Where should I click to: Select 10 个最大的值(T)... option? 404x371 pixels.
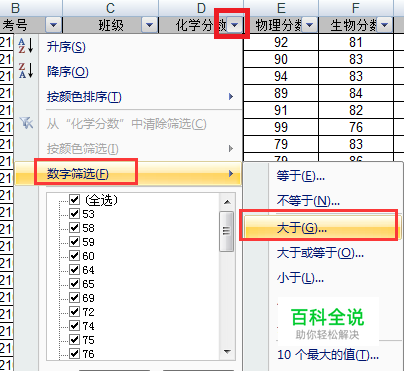(x=328, y=355)
